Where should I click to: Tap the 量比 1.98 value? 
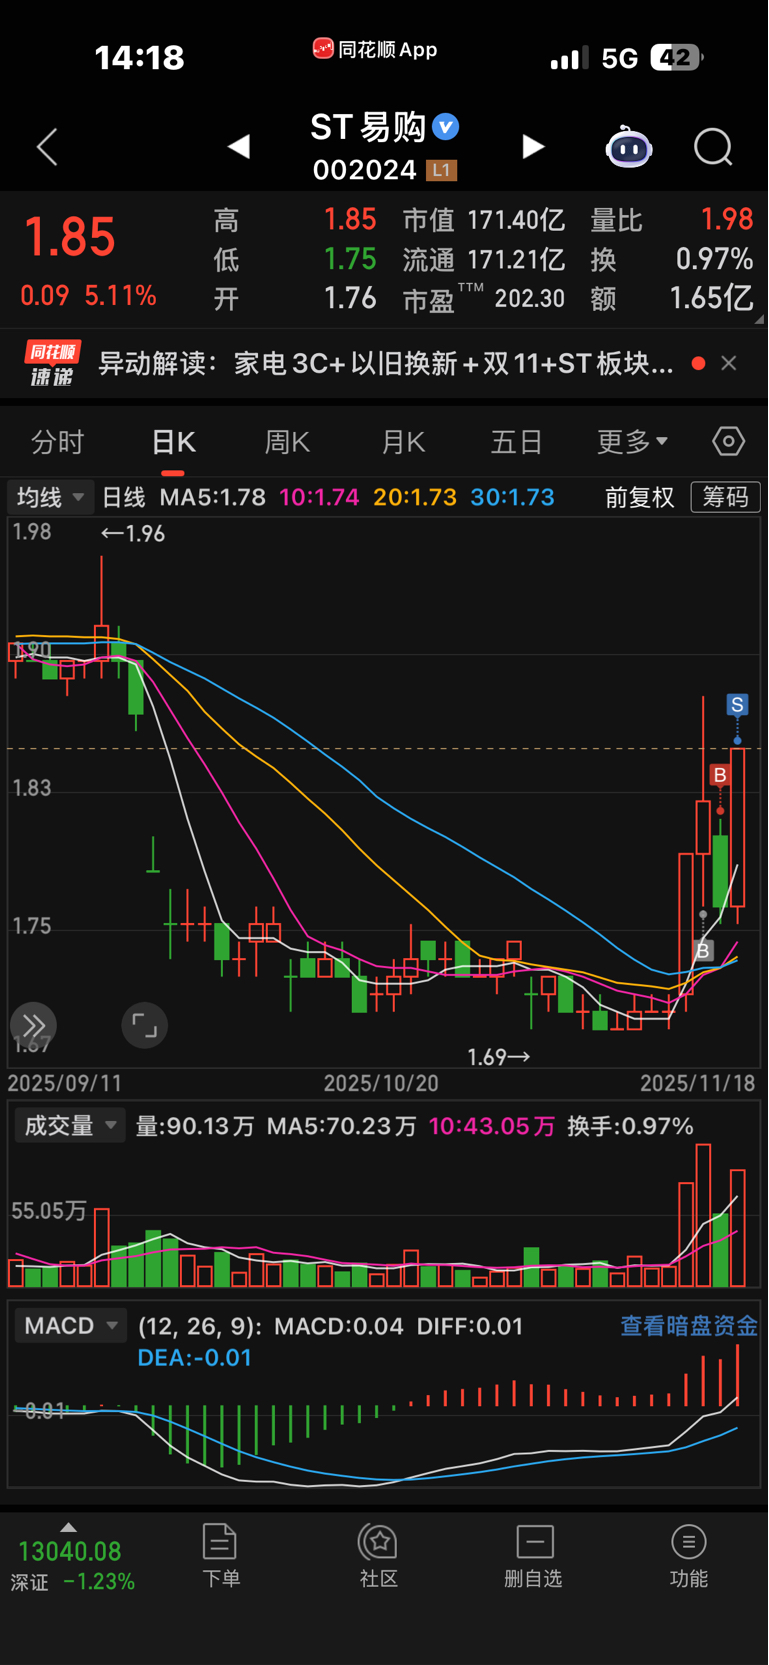tap(672, 220)
